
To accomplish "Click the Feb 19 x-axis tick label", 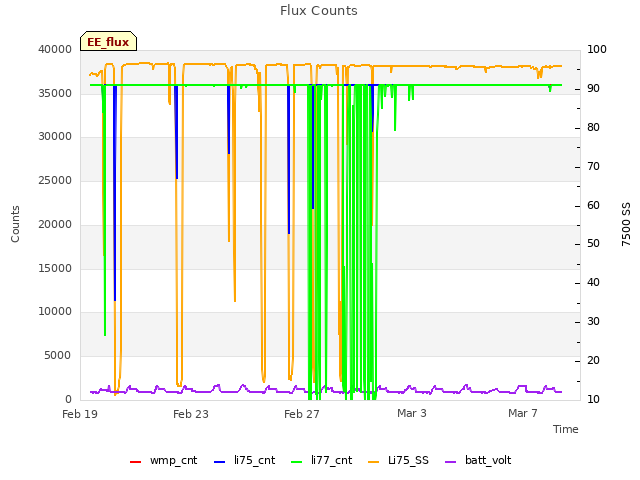I will click(80, 414).
